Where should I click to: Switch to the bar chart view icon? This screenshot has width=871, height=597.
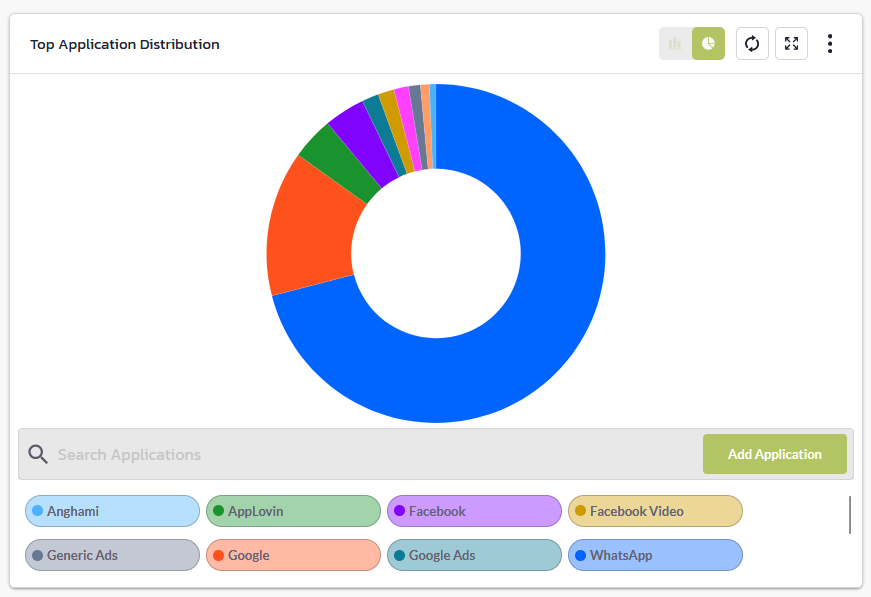[675, 43]
